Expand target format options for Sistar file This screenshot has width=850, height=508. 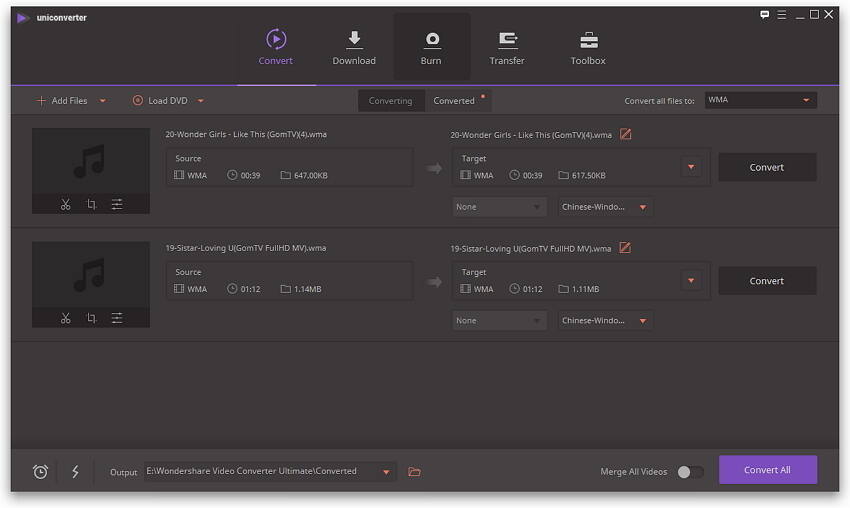tap(691, 280)
